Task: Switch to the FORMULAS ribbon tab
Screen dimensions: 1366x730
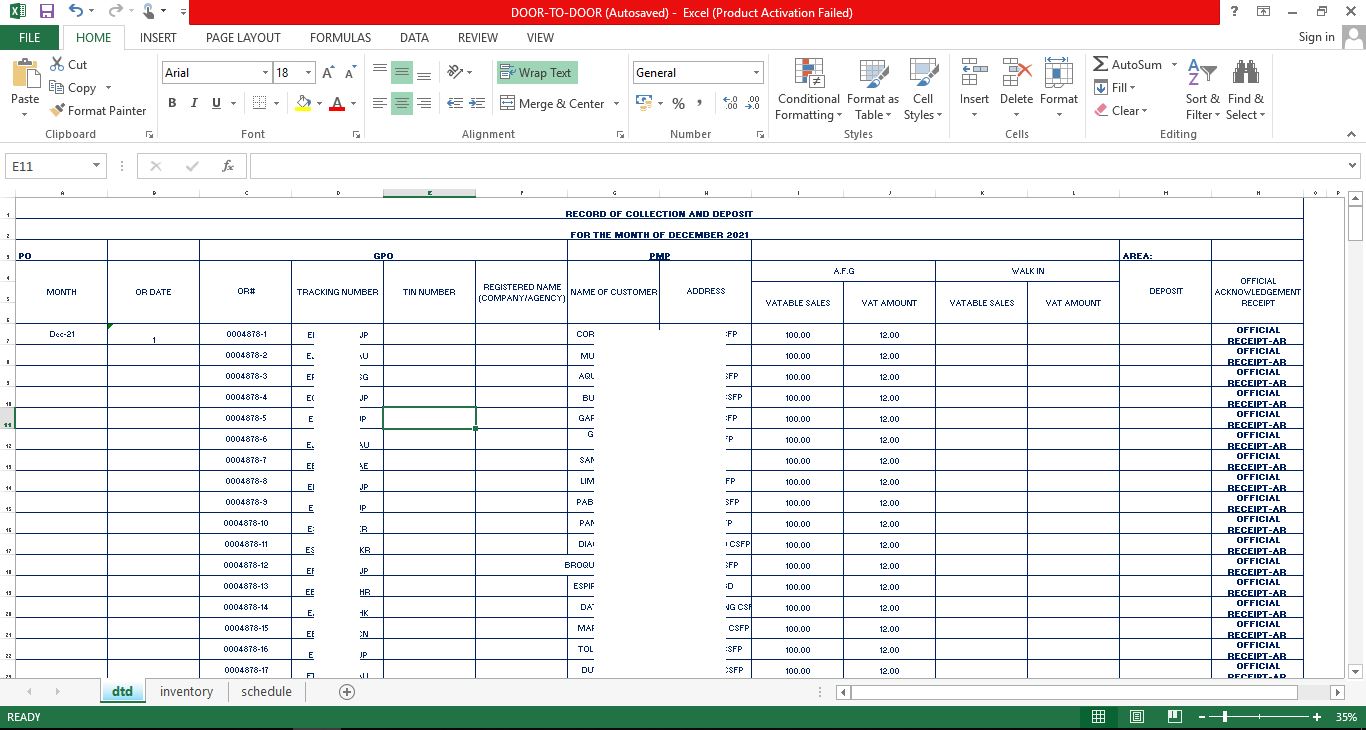Action: pyautogui.click(x=340, y=38)
